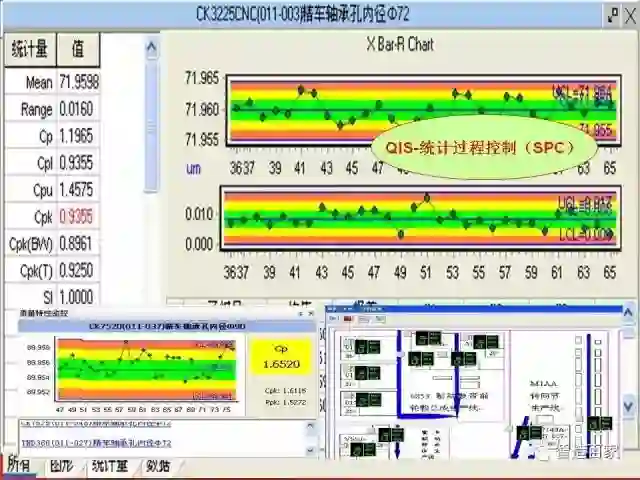Click the statistics panel scrollbar thumb

(x=151, y=125)
